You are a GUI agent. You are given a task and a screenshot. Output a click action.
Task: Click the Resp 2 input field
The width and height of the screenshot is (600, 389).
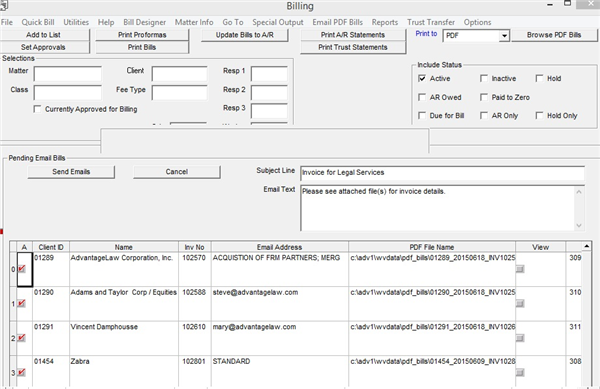pyautogui.click(x=269, y=93)
